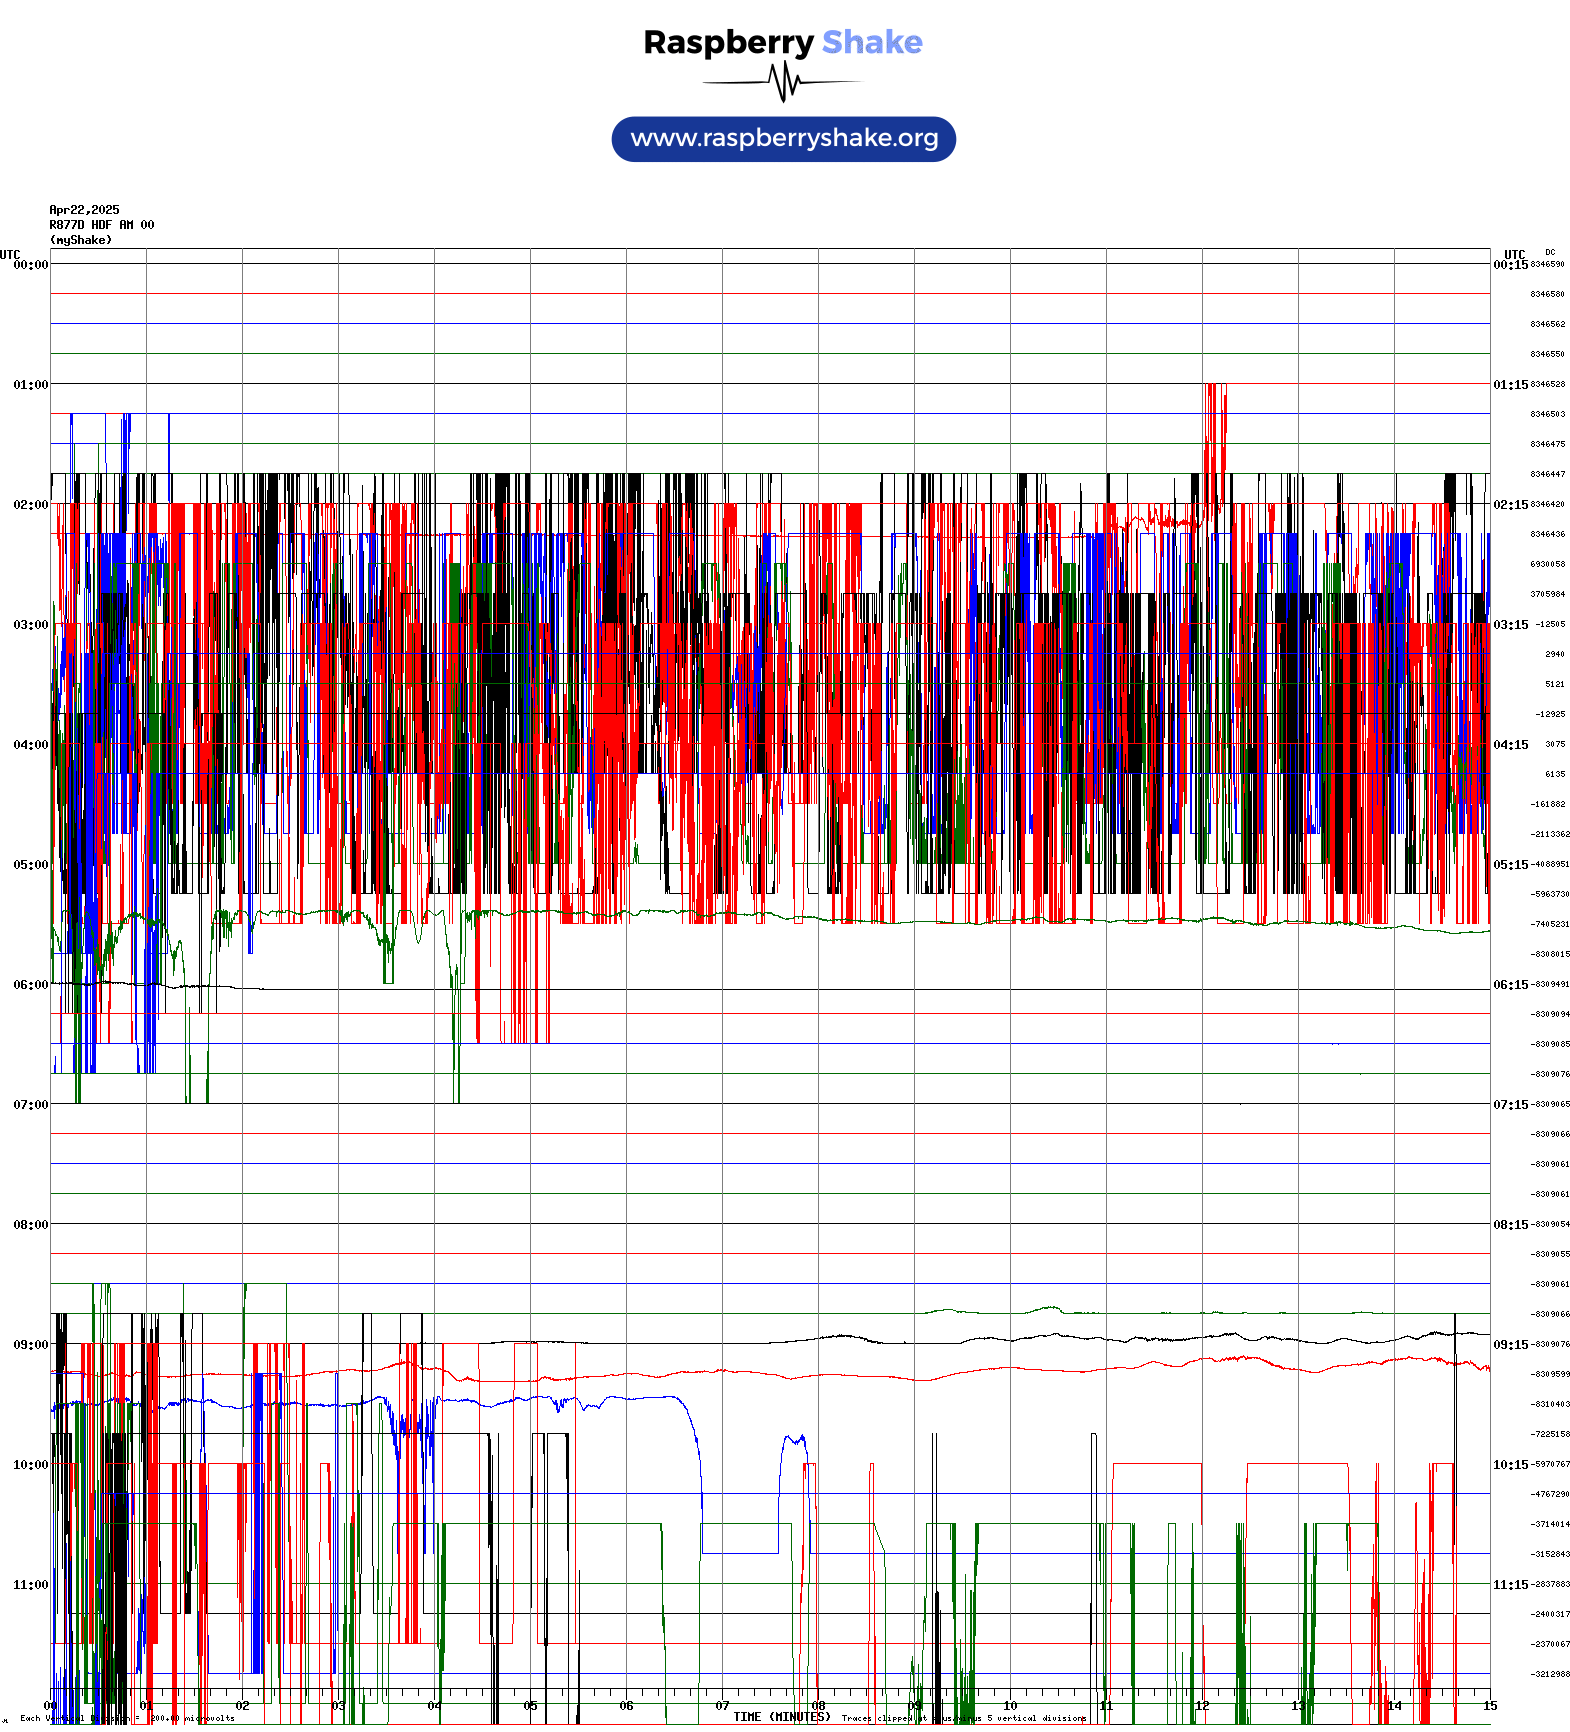Viewport: 1570px width, 1732px height.
Task: Click the minute 06 axis tick label
Action: pos(626,1706)
